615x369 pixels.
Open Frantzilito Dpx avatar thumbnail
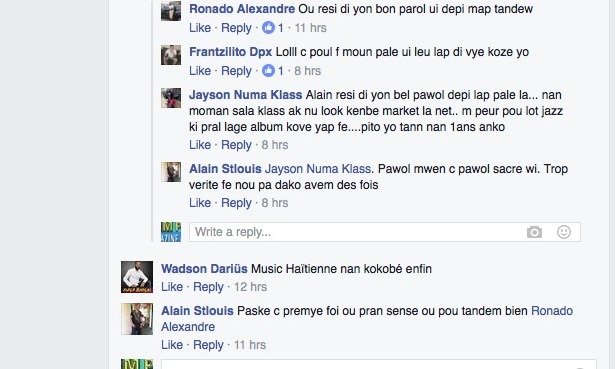171,55
